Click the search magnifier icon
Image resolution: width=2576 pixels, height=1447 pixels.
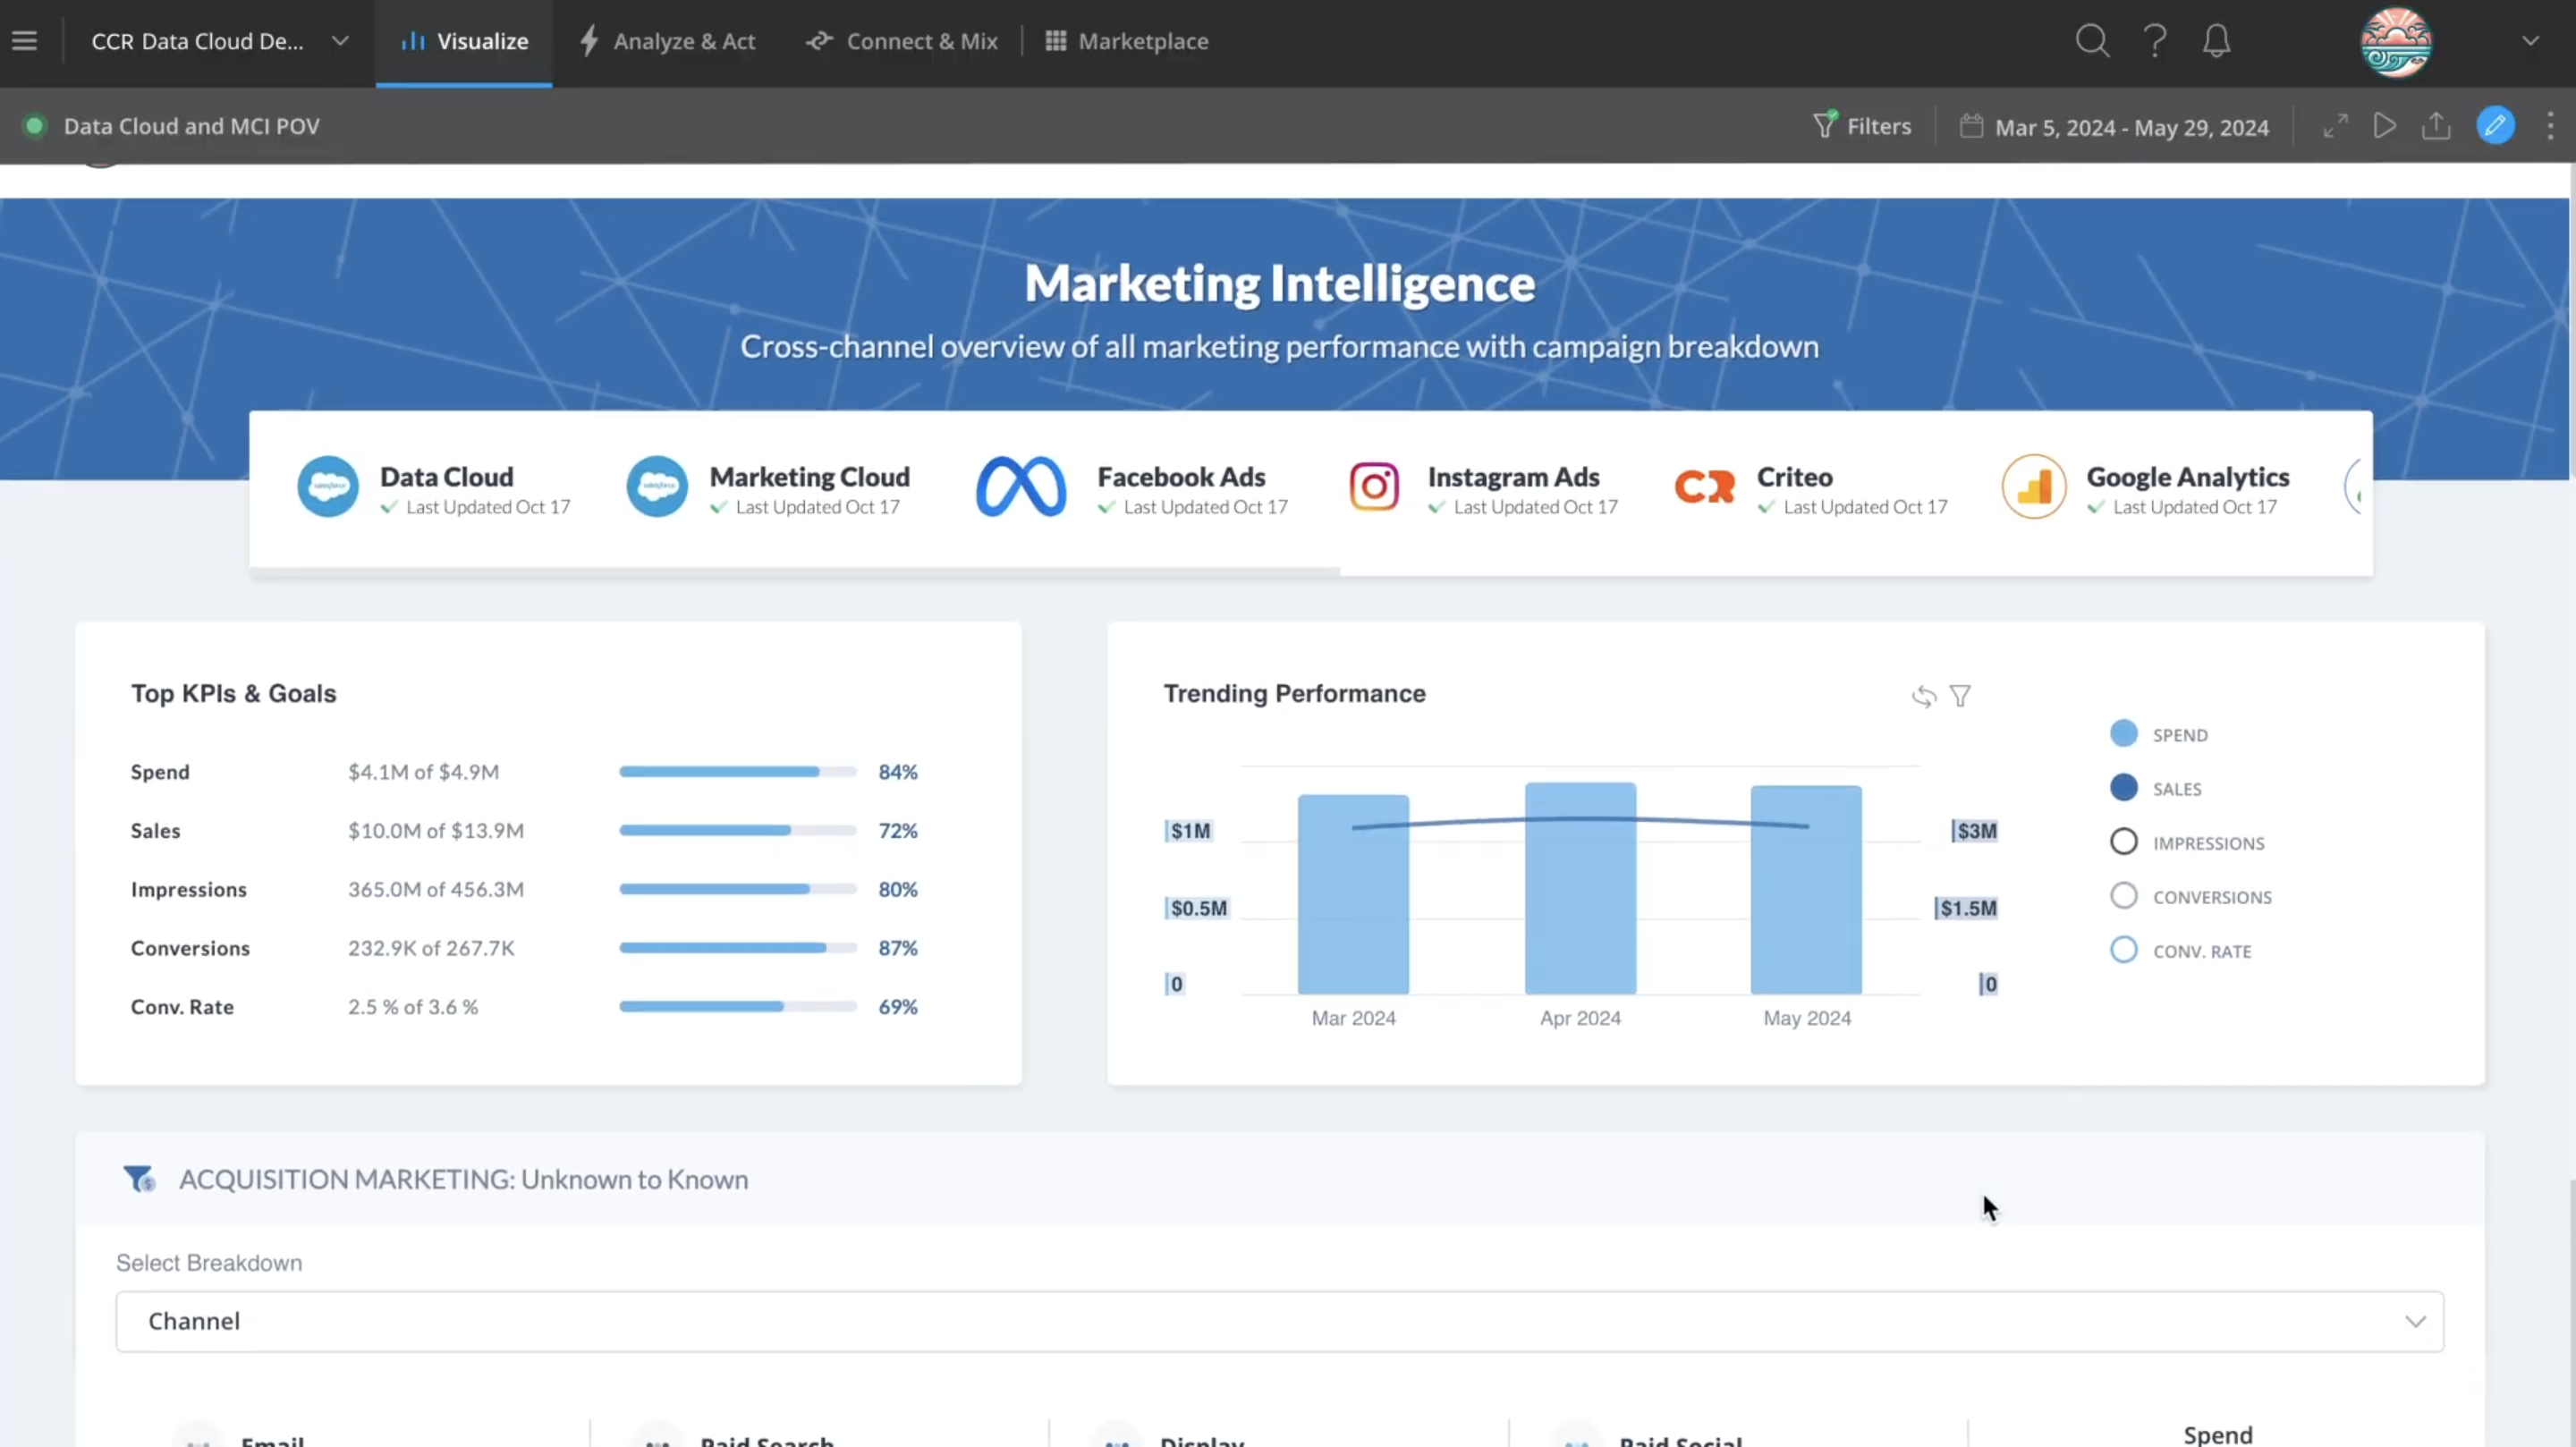pyautogui.click(x=2091, y=41)
